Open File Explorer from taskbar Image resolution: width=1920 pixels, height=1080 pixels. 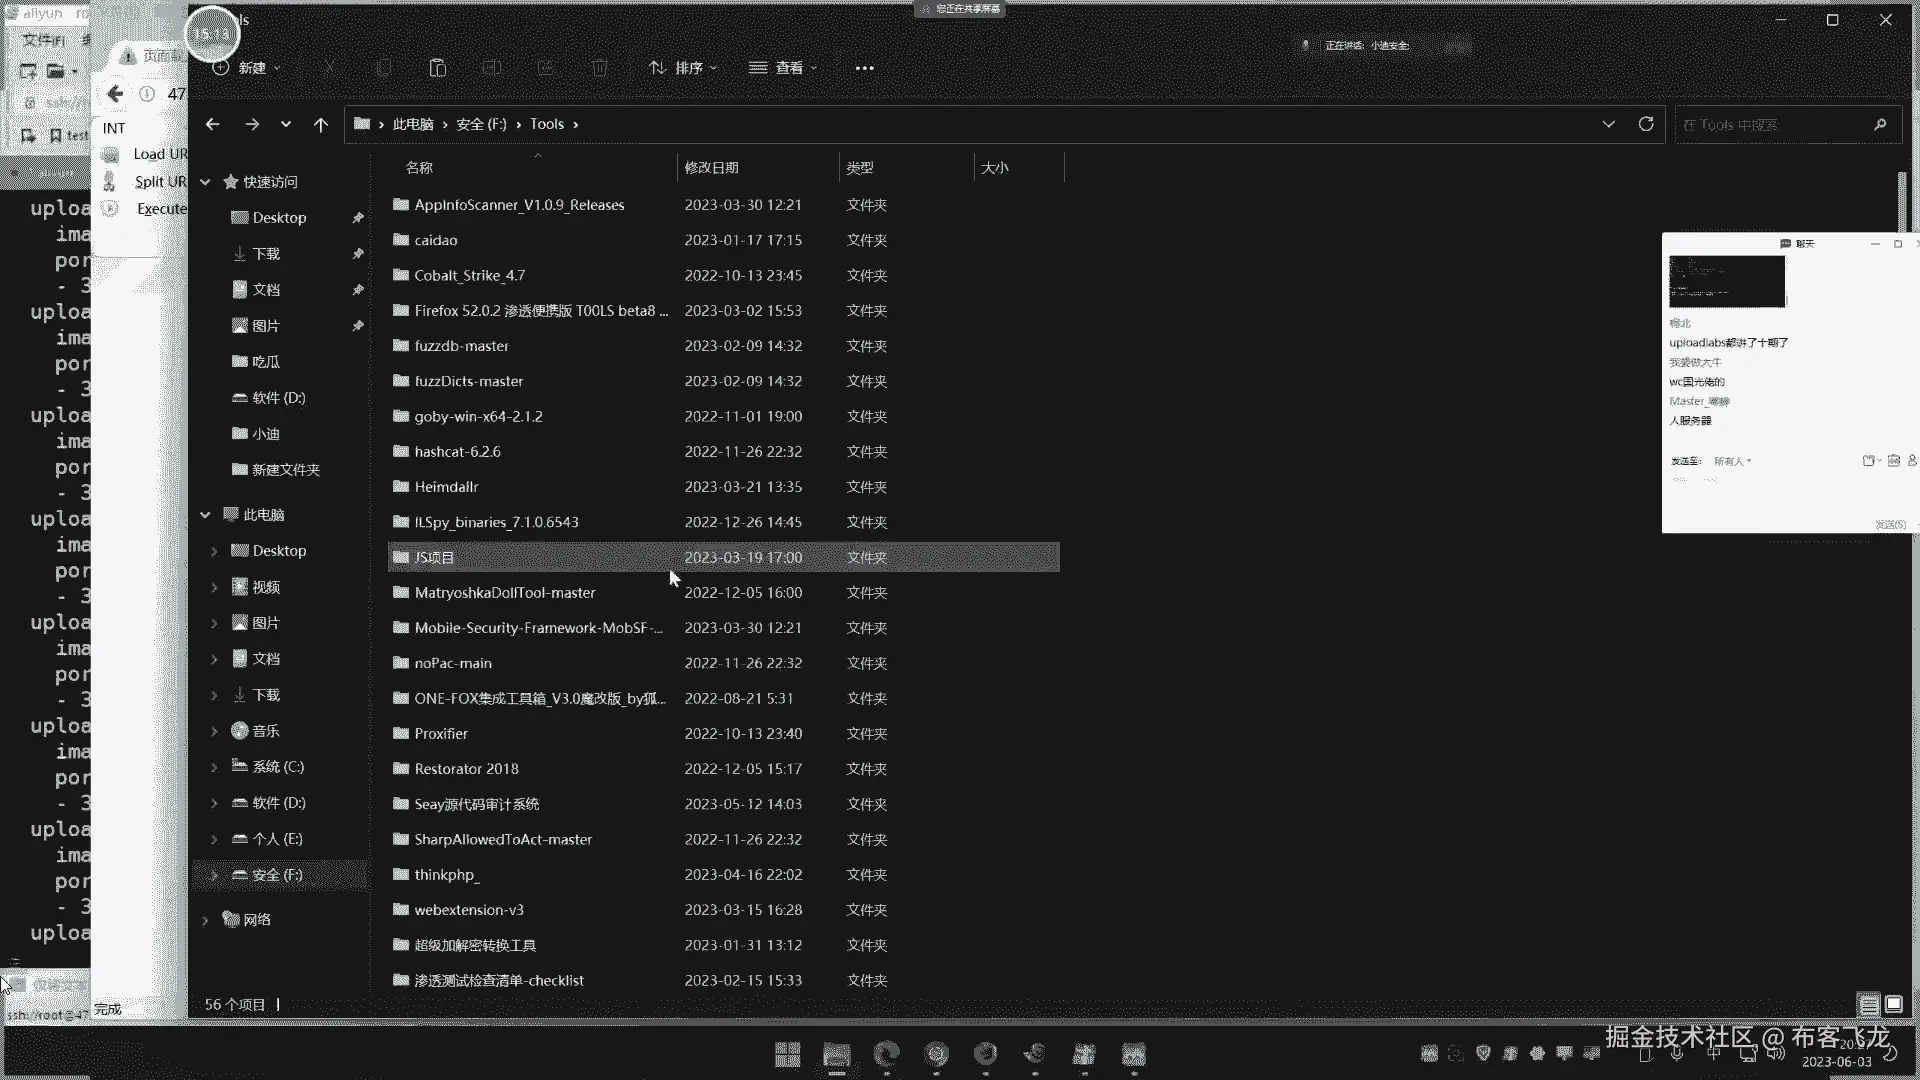tap(836, 1054)
